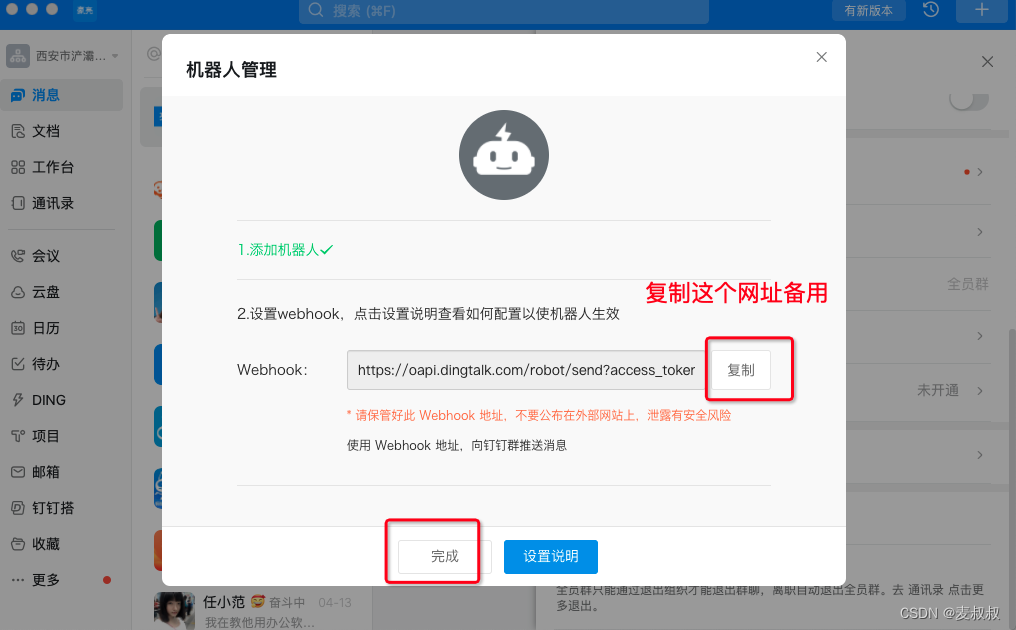Open the history clock icon

click(931, 10)
